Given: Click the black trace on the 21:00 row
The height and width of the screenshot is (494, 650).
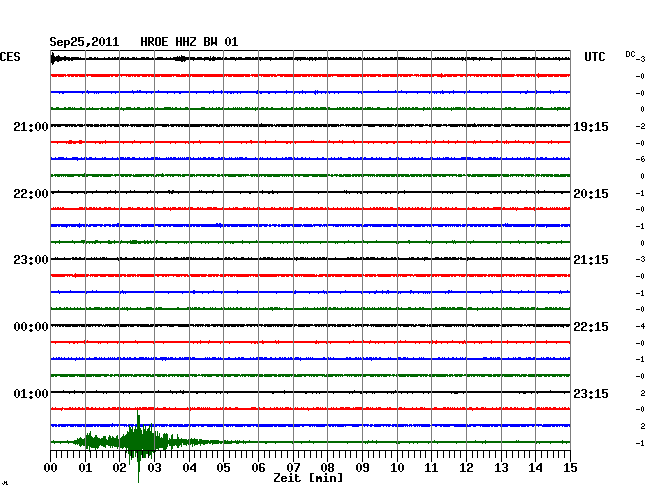Looking at the screenshot, I should click(x=310, y=125).
